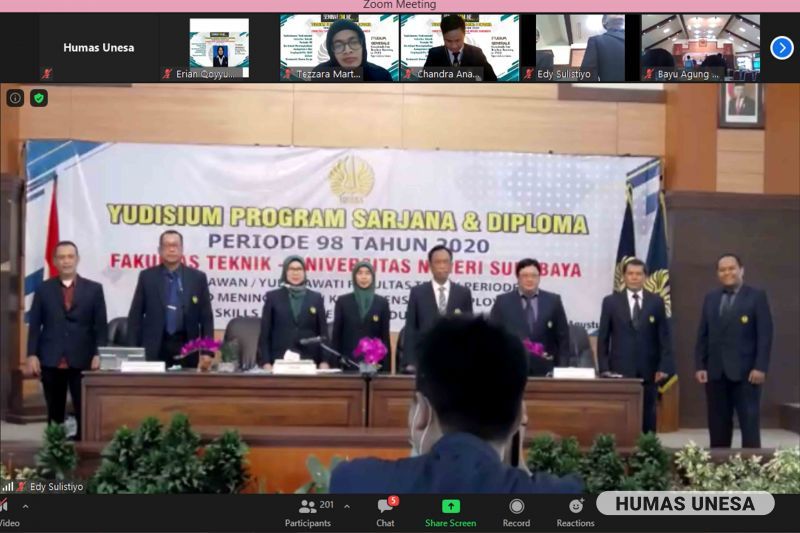Click the green Share Screen button
The width and height of the screenshot is (800, 533).
coord(451,513)
